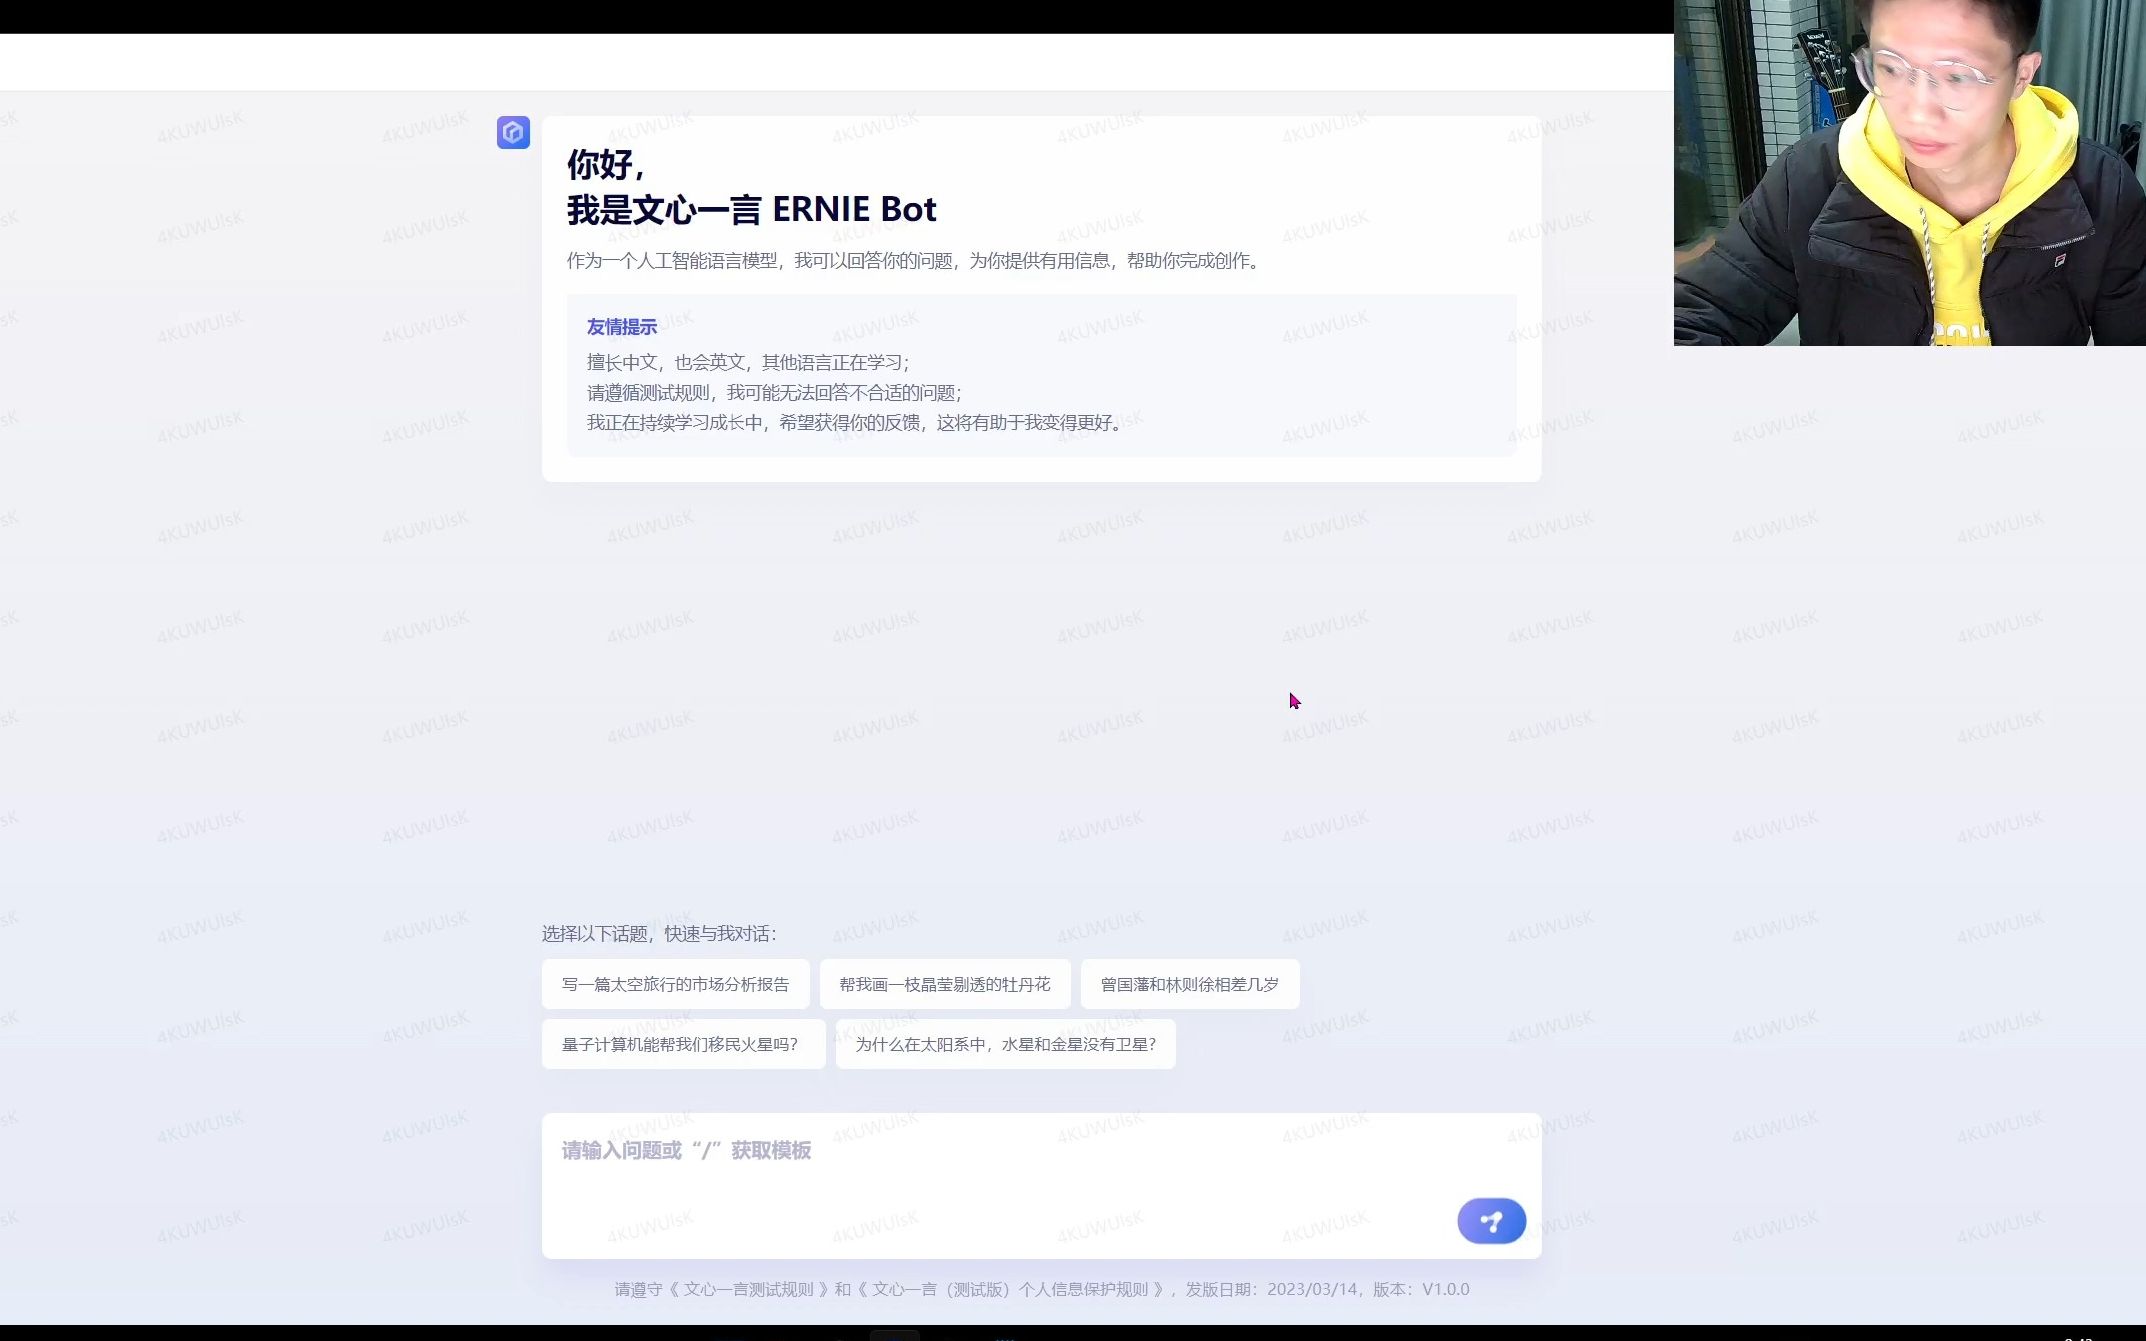Click the line 请遵循测试规则，我可能无法回答不合适的问题
2146x1341 pixels.
point(774,392)
